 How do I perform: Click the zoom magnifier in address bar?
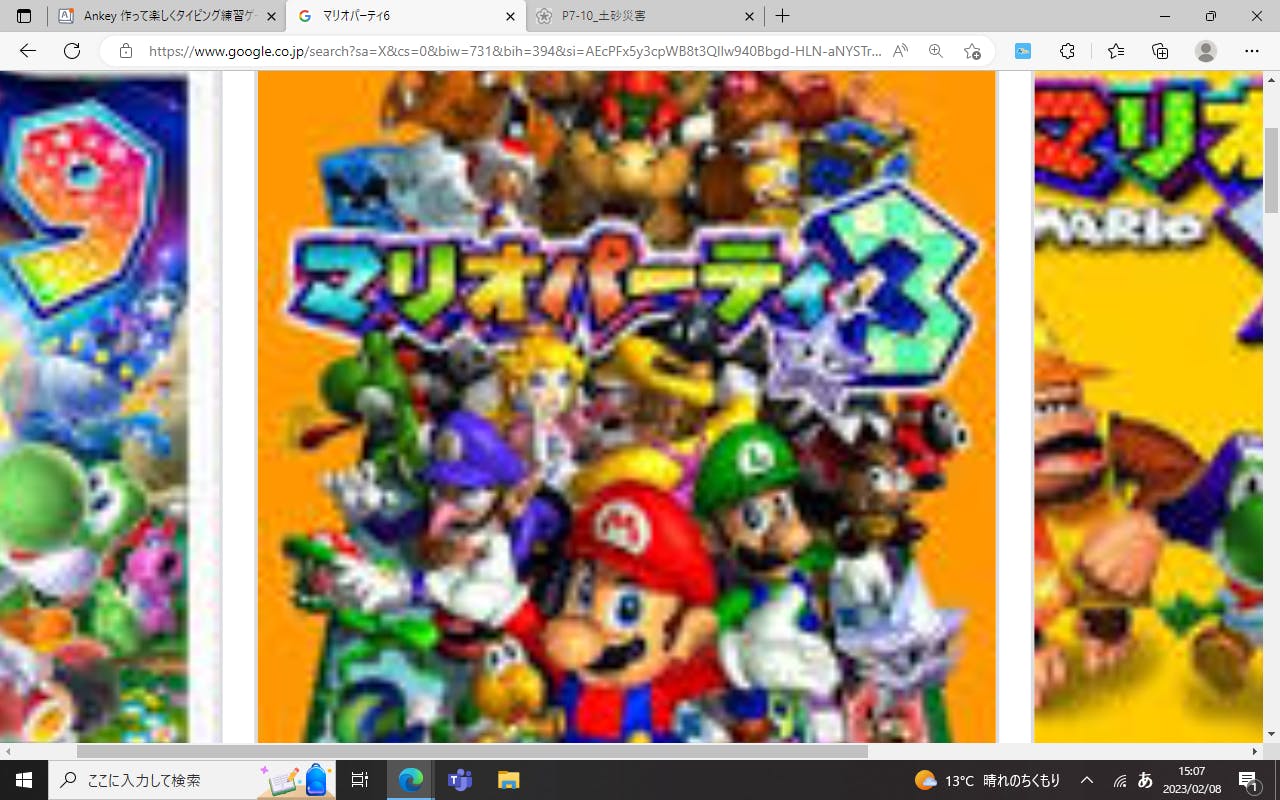[x=936, y=51]
